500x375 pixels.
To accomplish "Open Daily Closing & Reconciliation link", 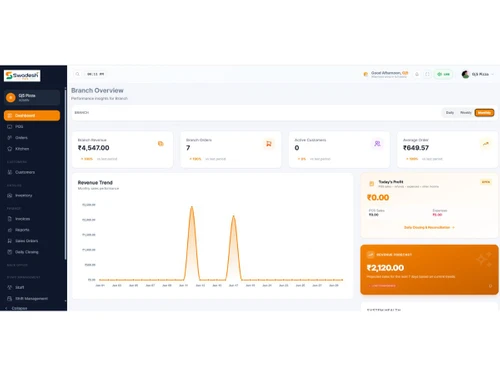I will [429, 227].
